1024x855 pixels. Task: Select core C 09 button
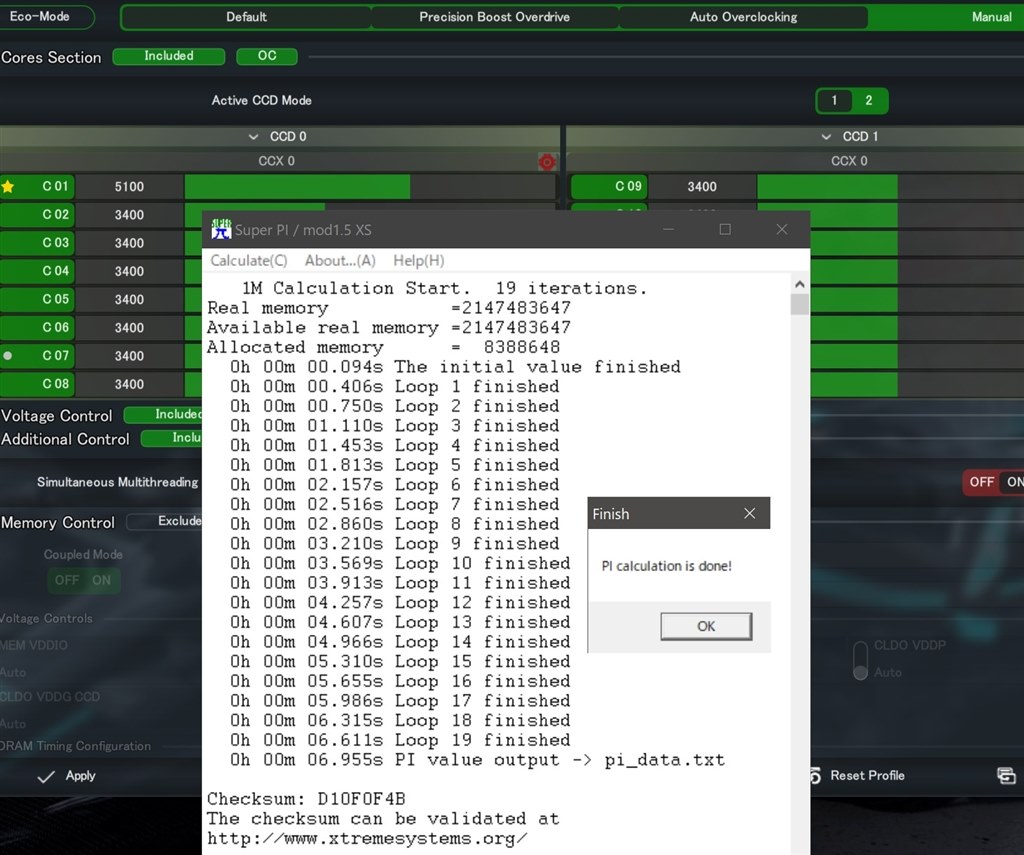[x=609, y=187]
